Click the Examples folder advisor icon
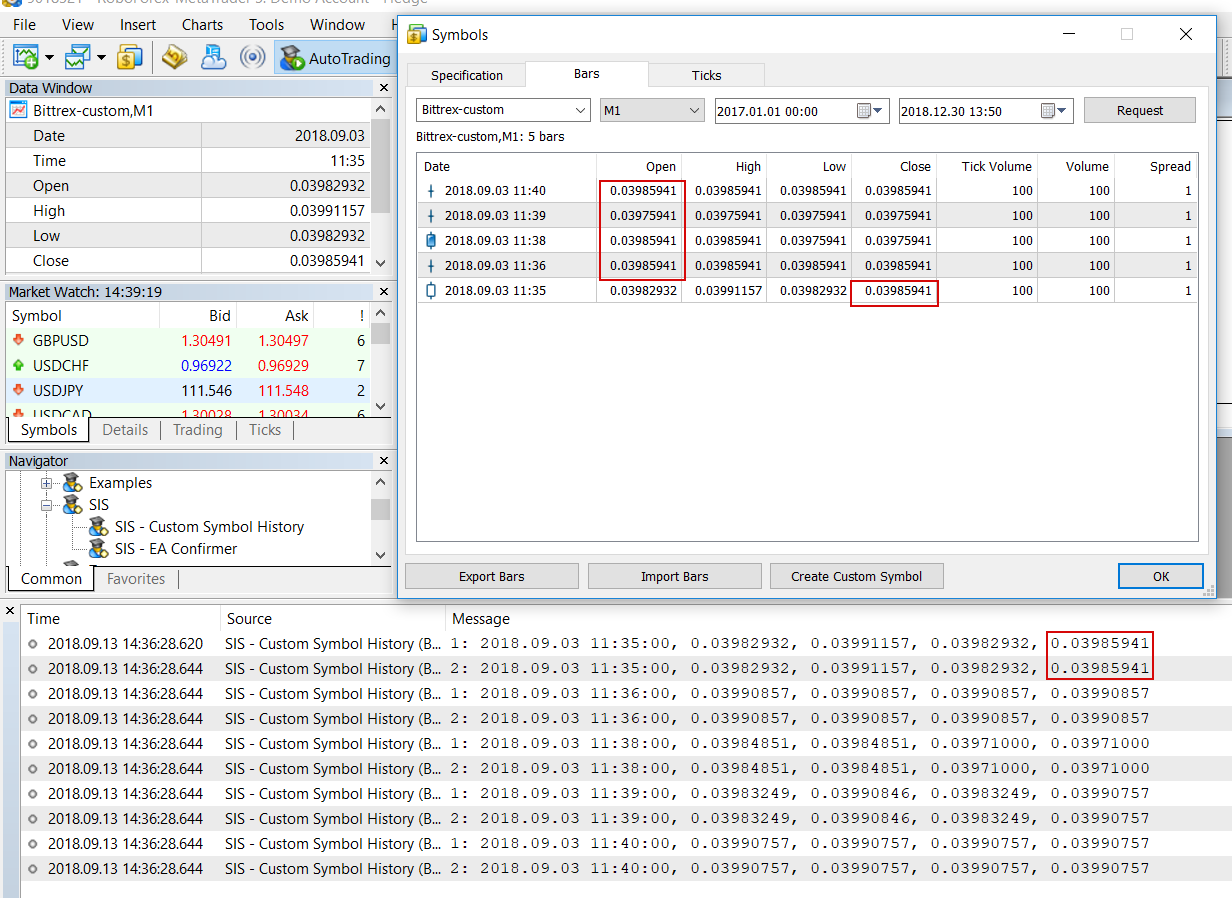The width and height of the screenshot is (1232, 898). click(72, 483)
